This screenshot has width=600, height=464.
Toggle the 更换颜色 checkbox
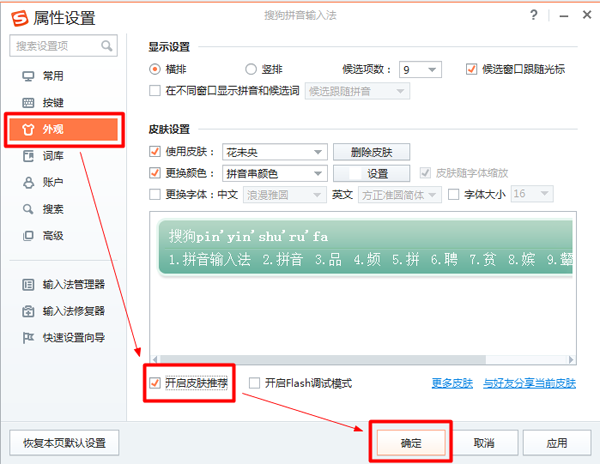click(x=155, y=173)
